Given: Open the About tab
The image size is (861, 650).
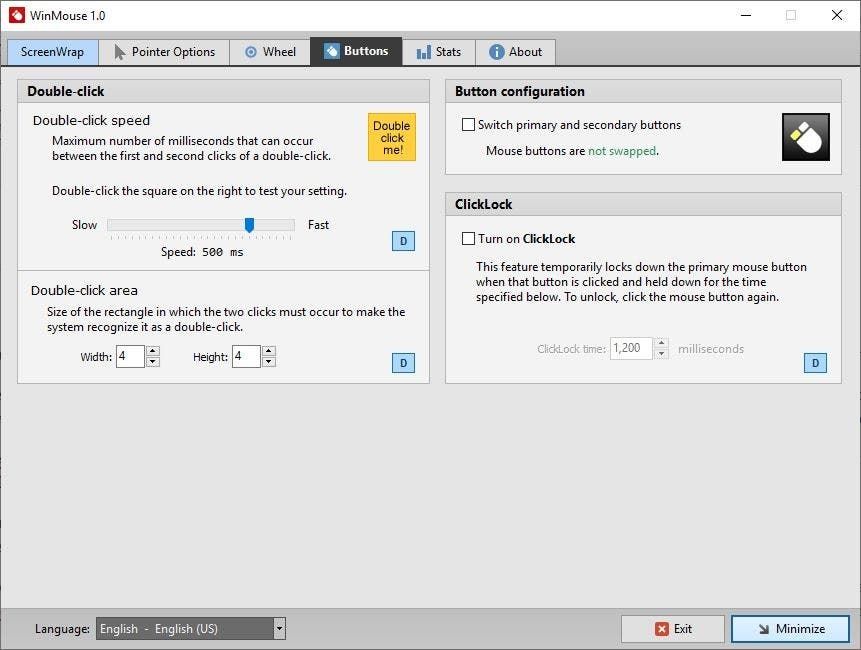Looking at the screenshot, I should (x=516, y=52).
